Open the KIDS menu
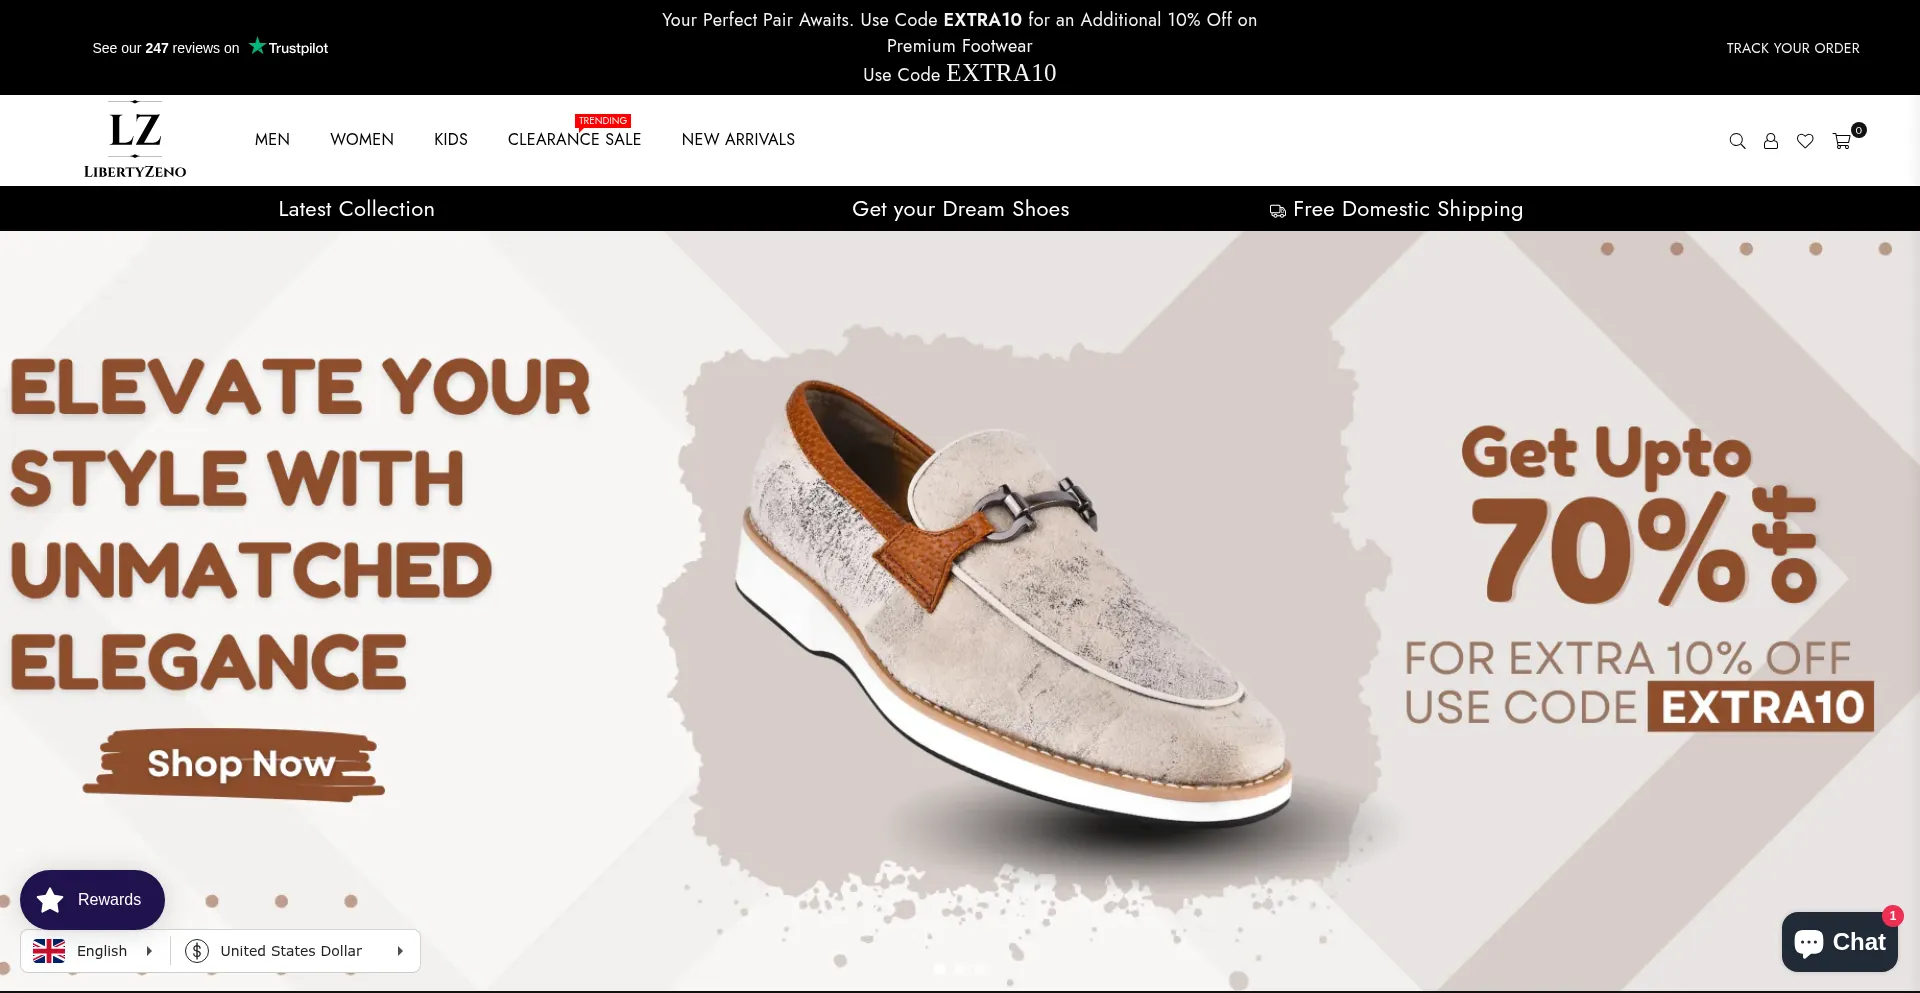 tap(451, 140)
